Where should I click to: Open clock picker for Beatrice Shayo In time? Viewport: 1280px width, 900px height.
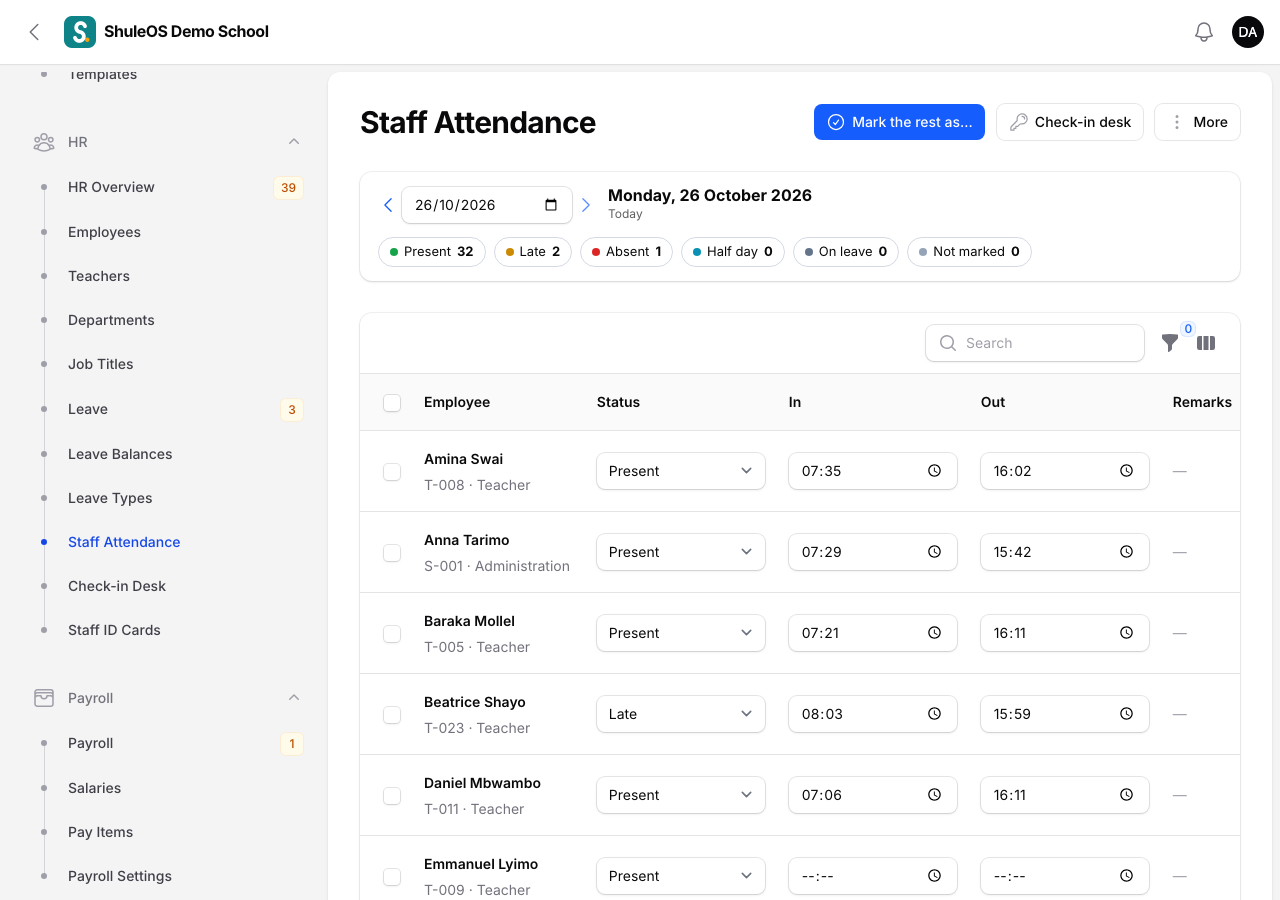pyautogui.click(x=934, y=714)
